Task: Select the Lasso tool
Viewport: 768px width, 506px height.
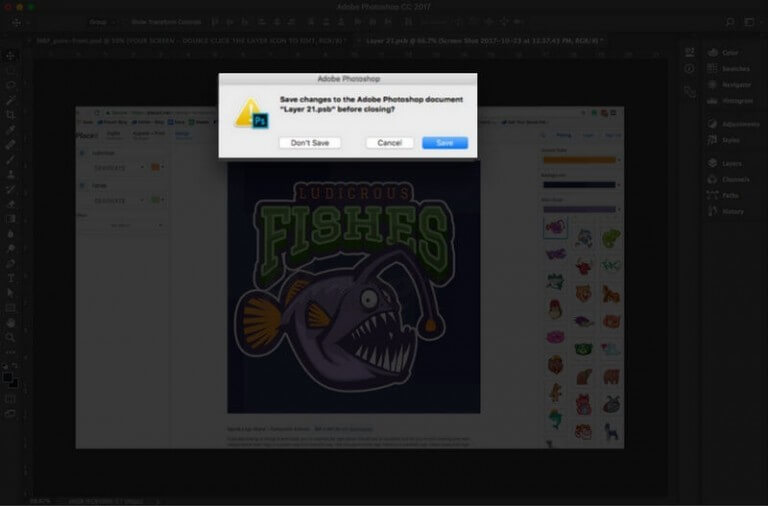Action: coord(10,85)
